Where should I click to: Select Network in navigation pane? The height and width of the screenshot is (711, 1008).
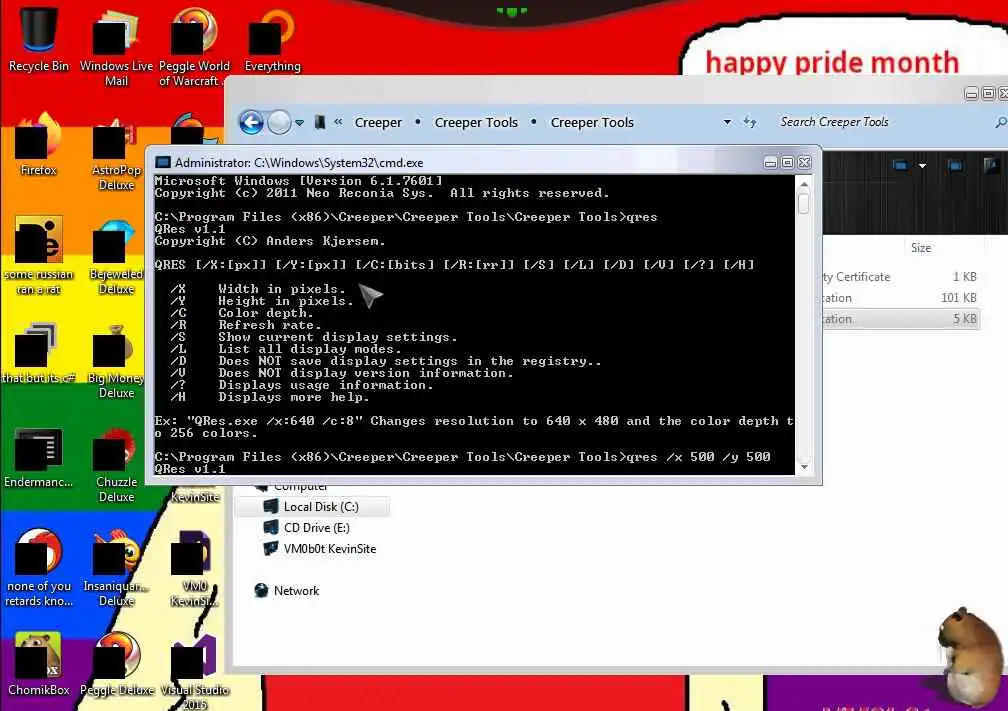pyautogui.click(x=287, y=591)
